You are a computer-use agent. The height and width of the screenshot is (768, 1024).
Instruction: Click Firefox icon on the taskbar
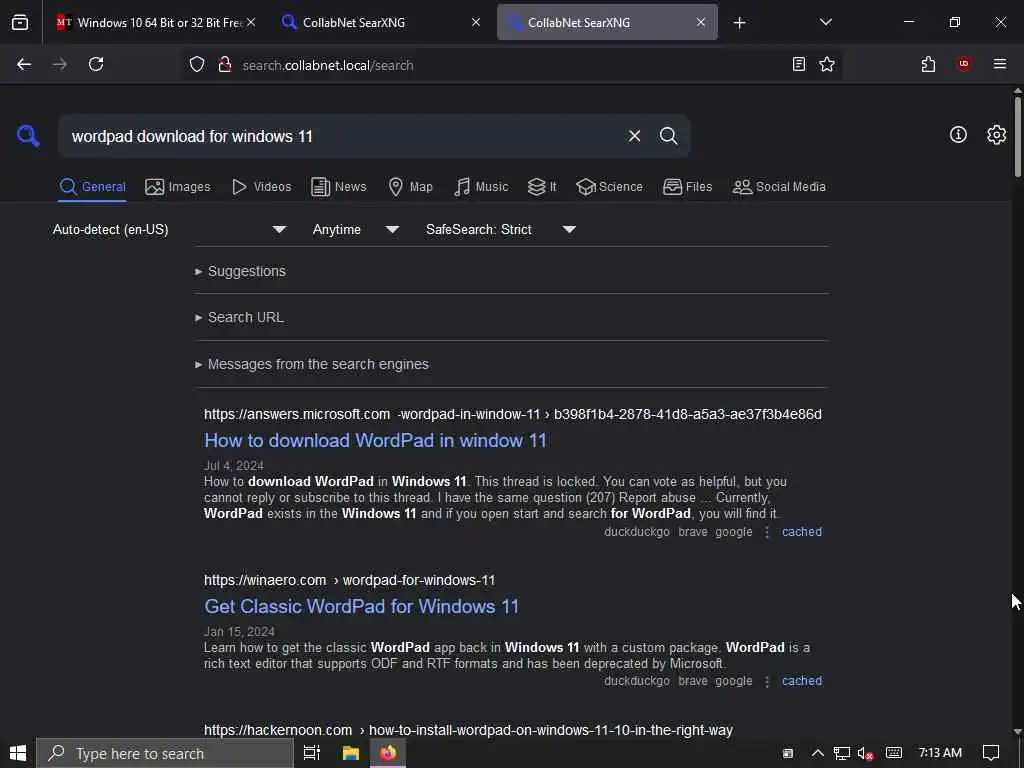point(388,753)
